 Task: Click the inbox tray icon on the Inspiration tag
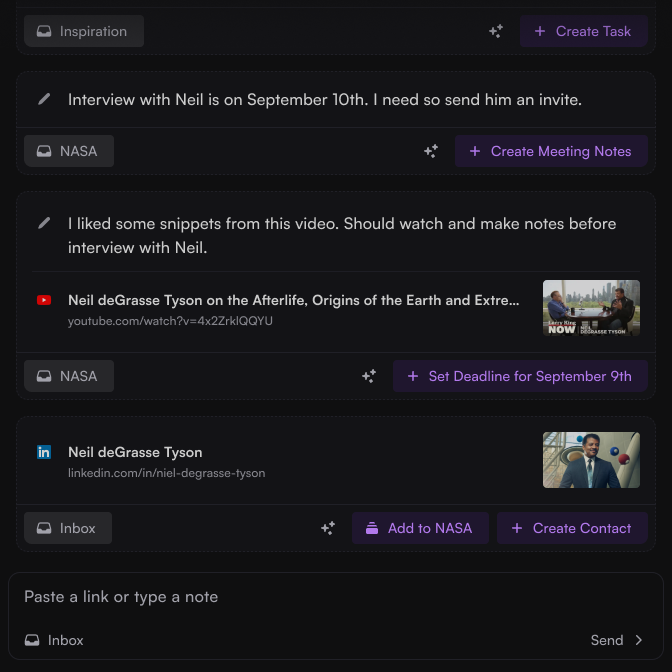pos(44,31)
